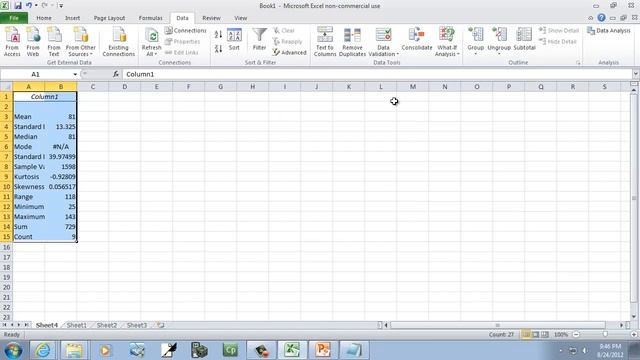640x360 pixels.
Task: Open Connections in the Connections group
Action: 186,31
